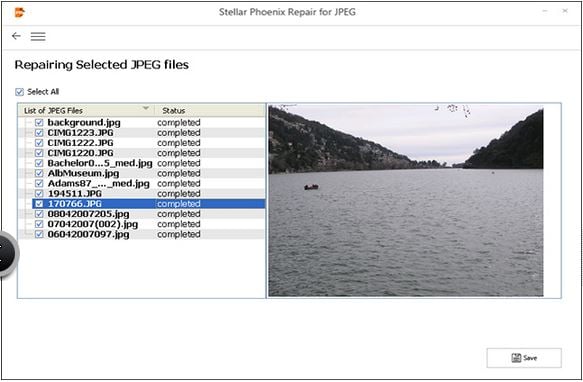Viewport: 583px width, 382px height.
Task: Uncheck 194511.JPG checkbox
Action: [39, 193]
